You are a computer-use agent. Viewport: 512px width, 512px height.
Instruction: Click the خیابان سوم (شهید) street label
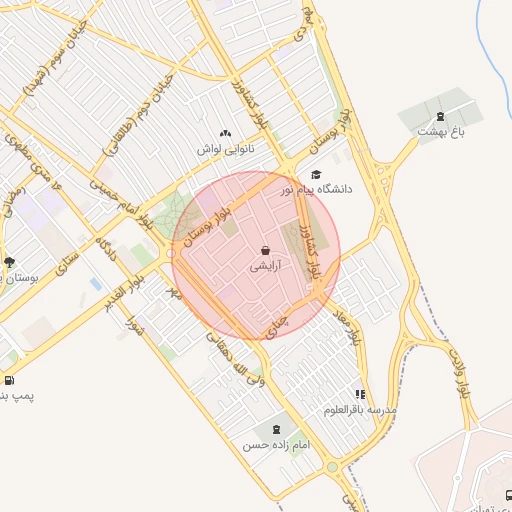[55, 59]
